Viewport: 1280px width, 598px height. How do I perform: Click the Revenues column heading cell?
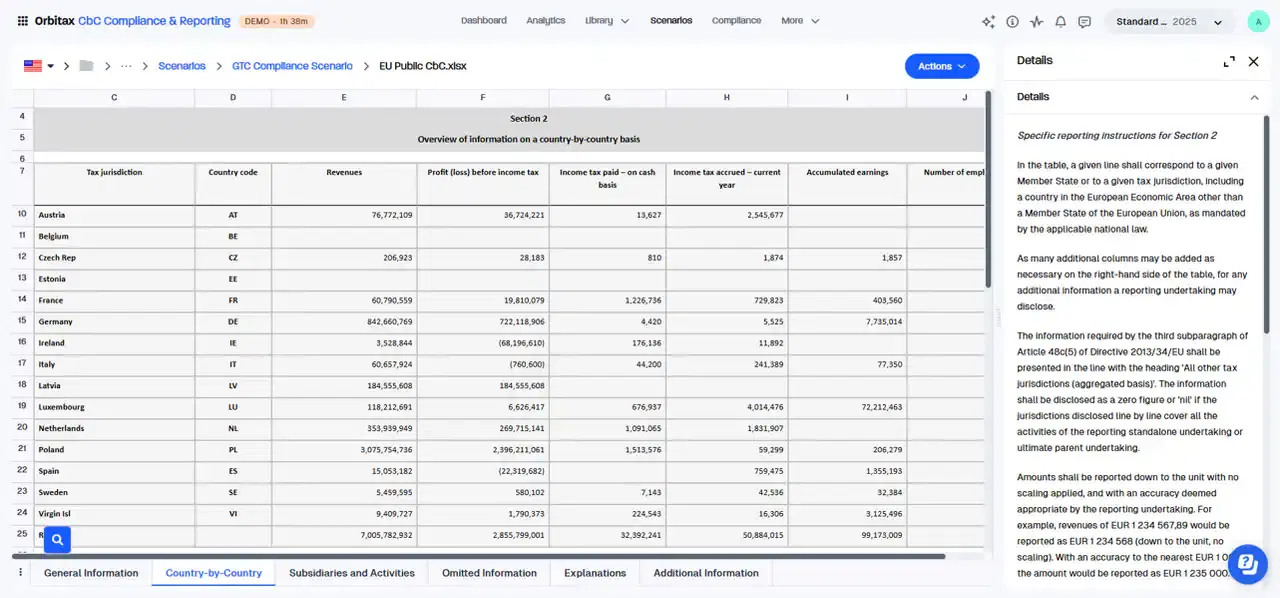[x=344, y=184]
